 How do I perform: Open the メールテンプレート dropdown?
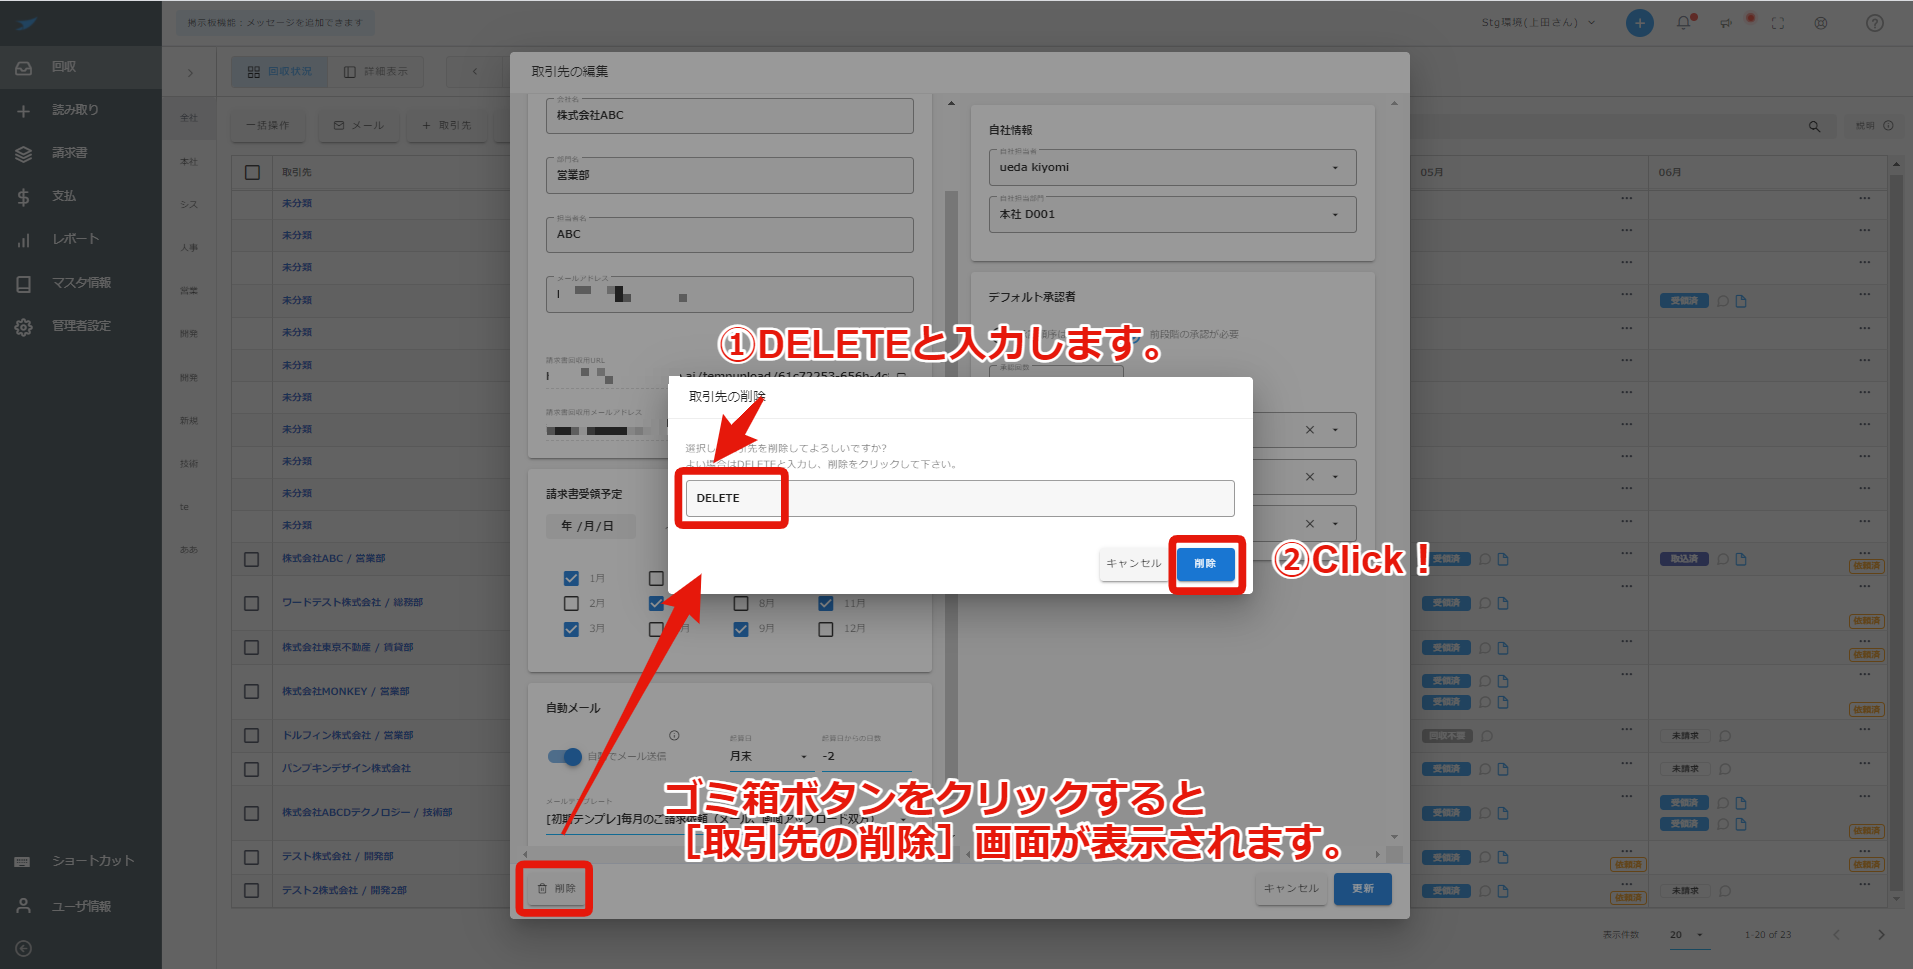tap(729, 820)
